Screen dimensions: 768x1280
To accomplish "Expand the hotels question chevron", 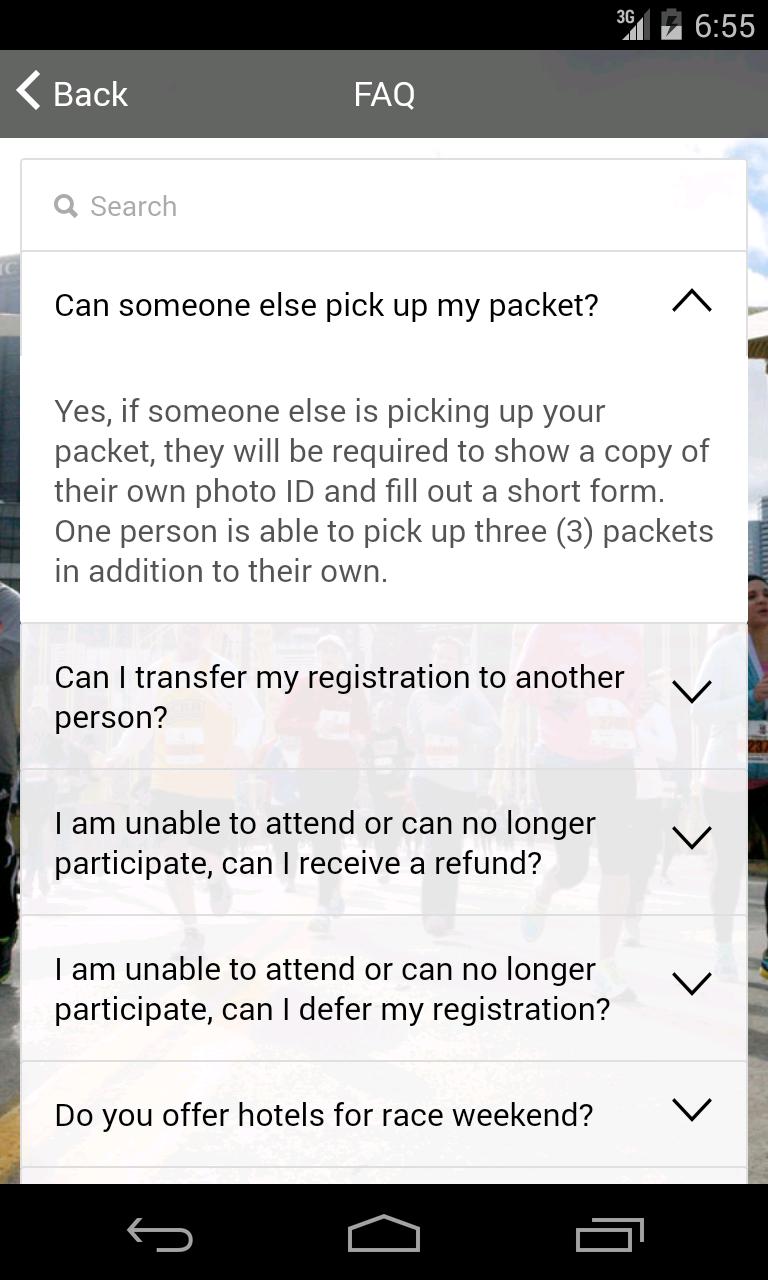I will 692,1110.
